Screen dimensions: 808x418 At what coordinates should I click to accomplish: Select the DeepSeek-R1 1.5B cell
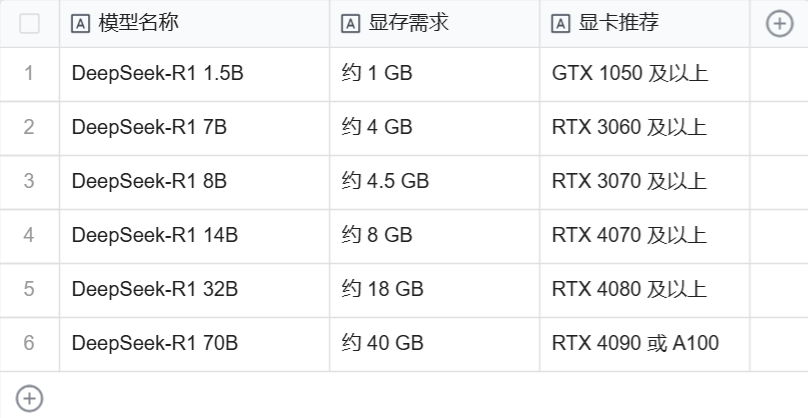(x=194, y=73)
